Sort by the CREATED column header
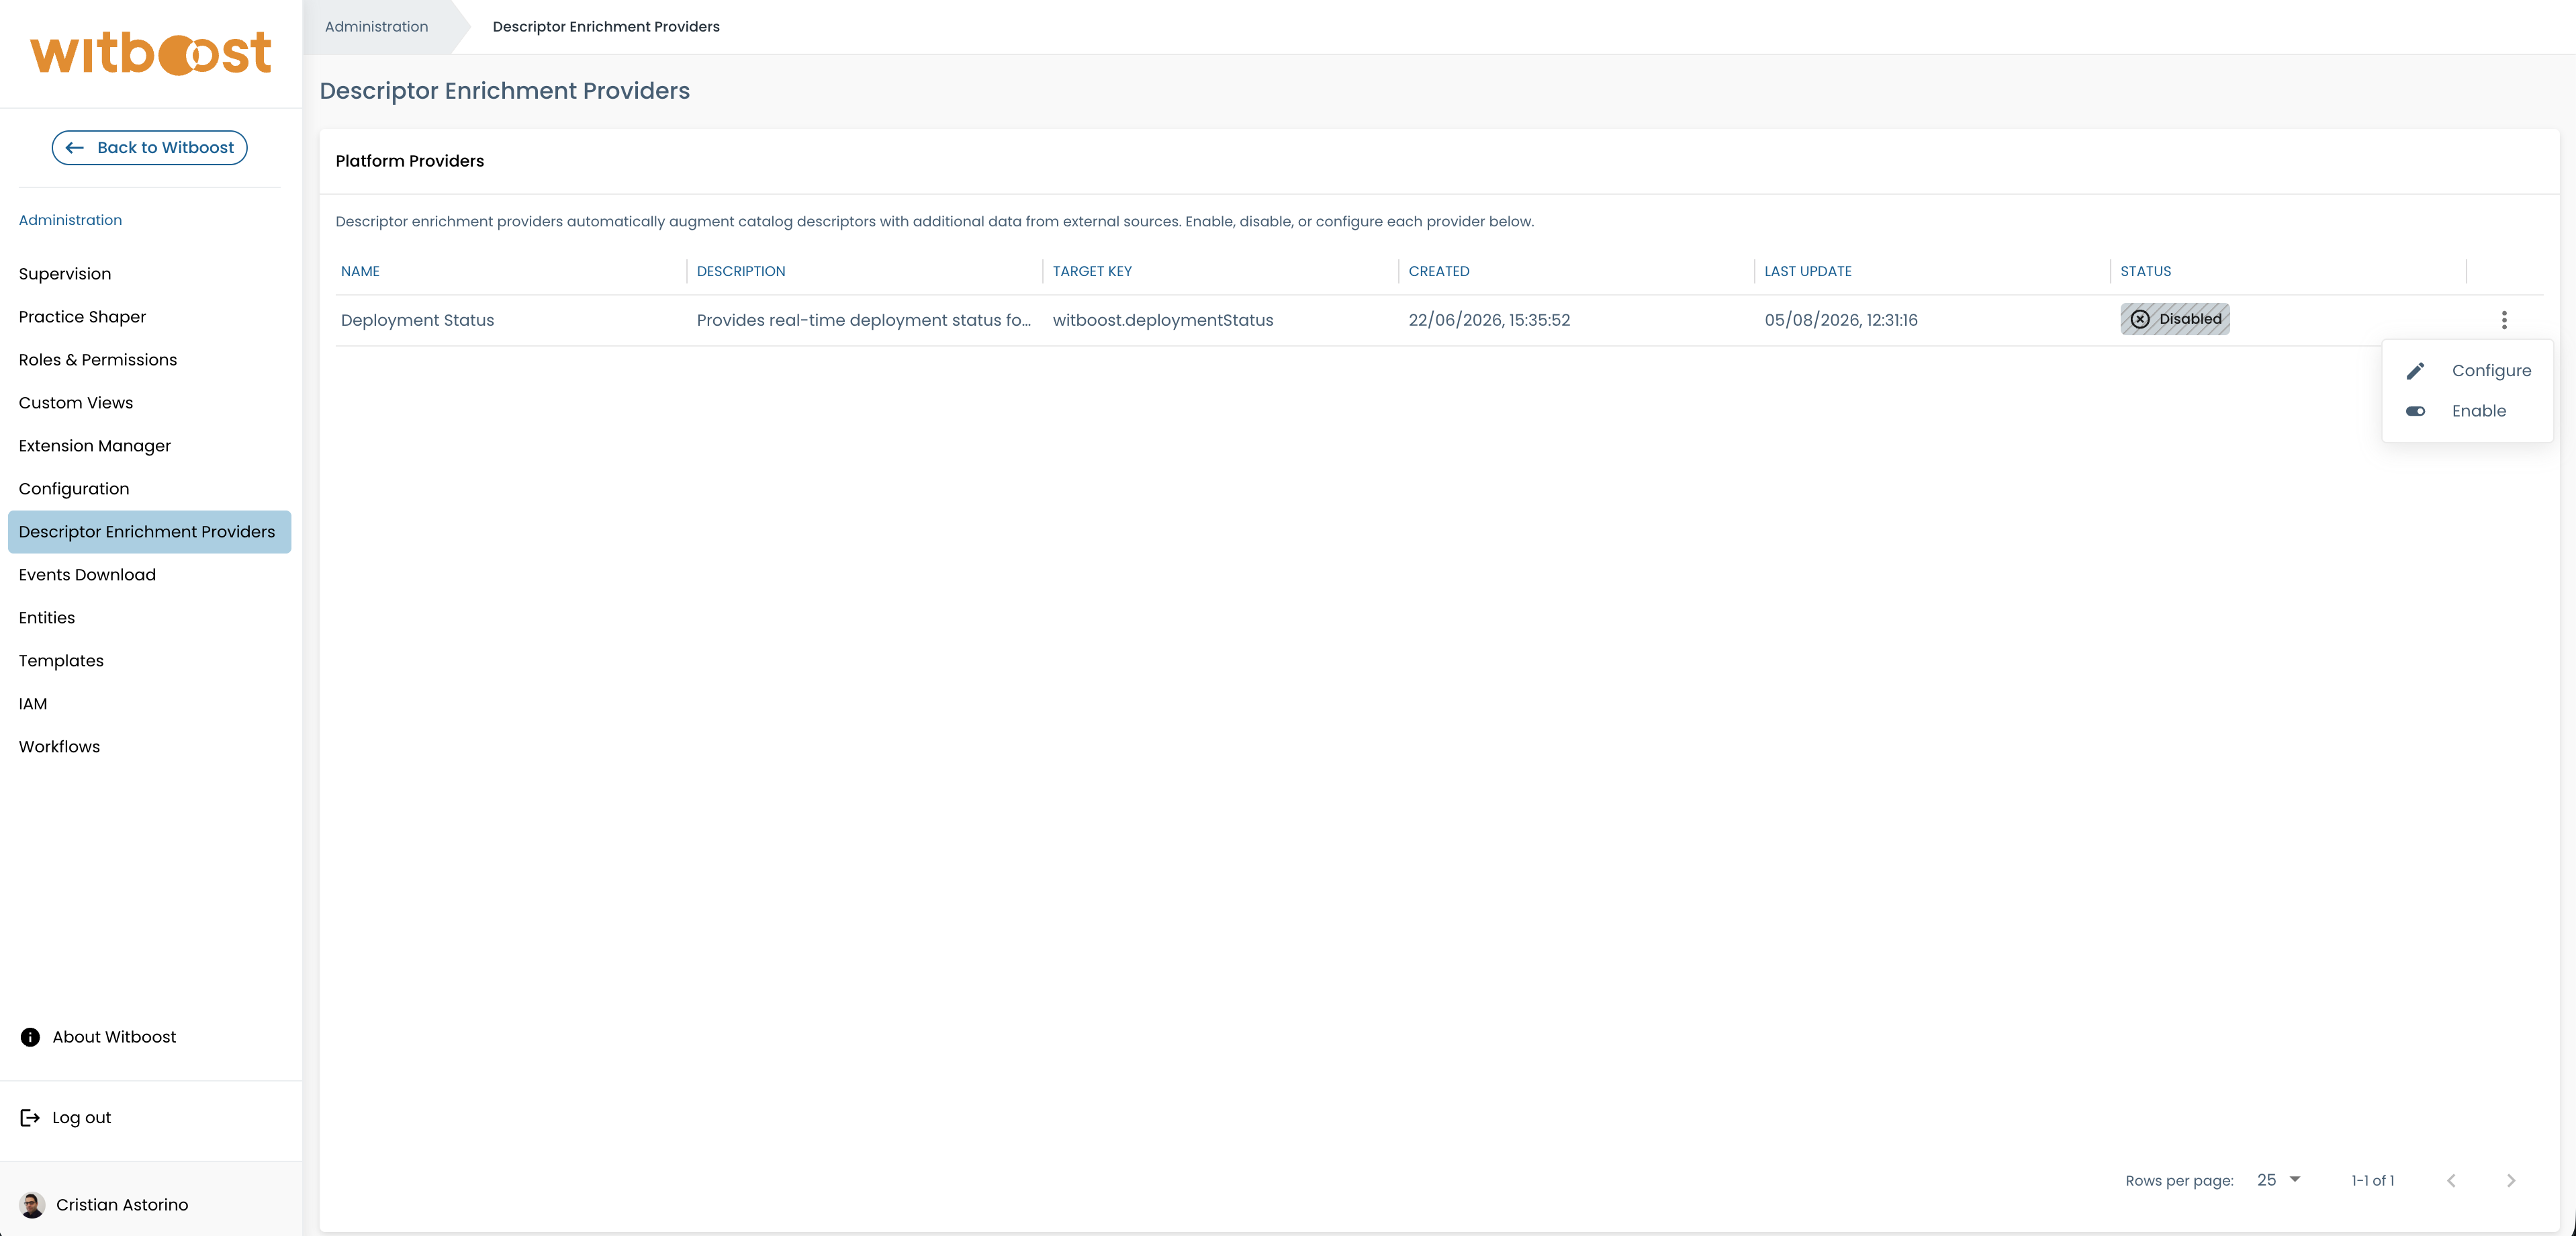This screenshot has width=2576, height=1236. point(1439,271)
